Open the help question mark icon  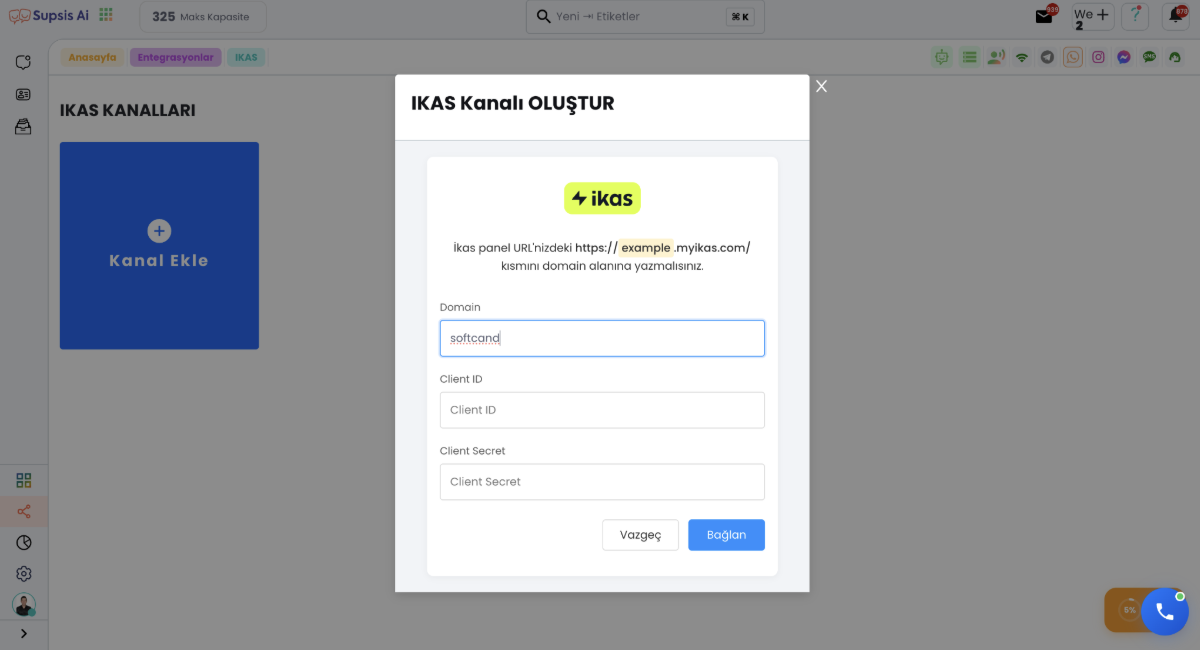coord(1134,16)
